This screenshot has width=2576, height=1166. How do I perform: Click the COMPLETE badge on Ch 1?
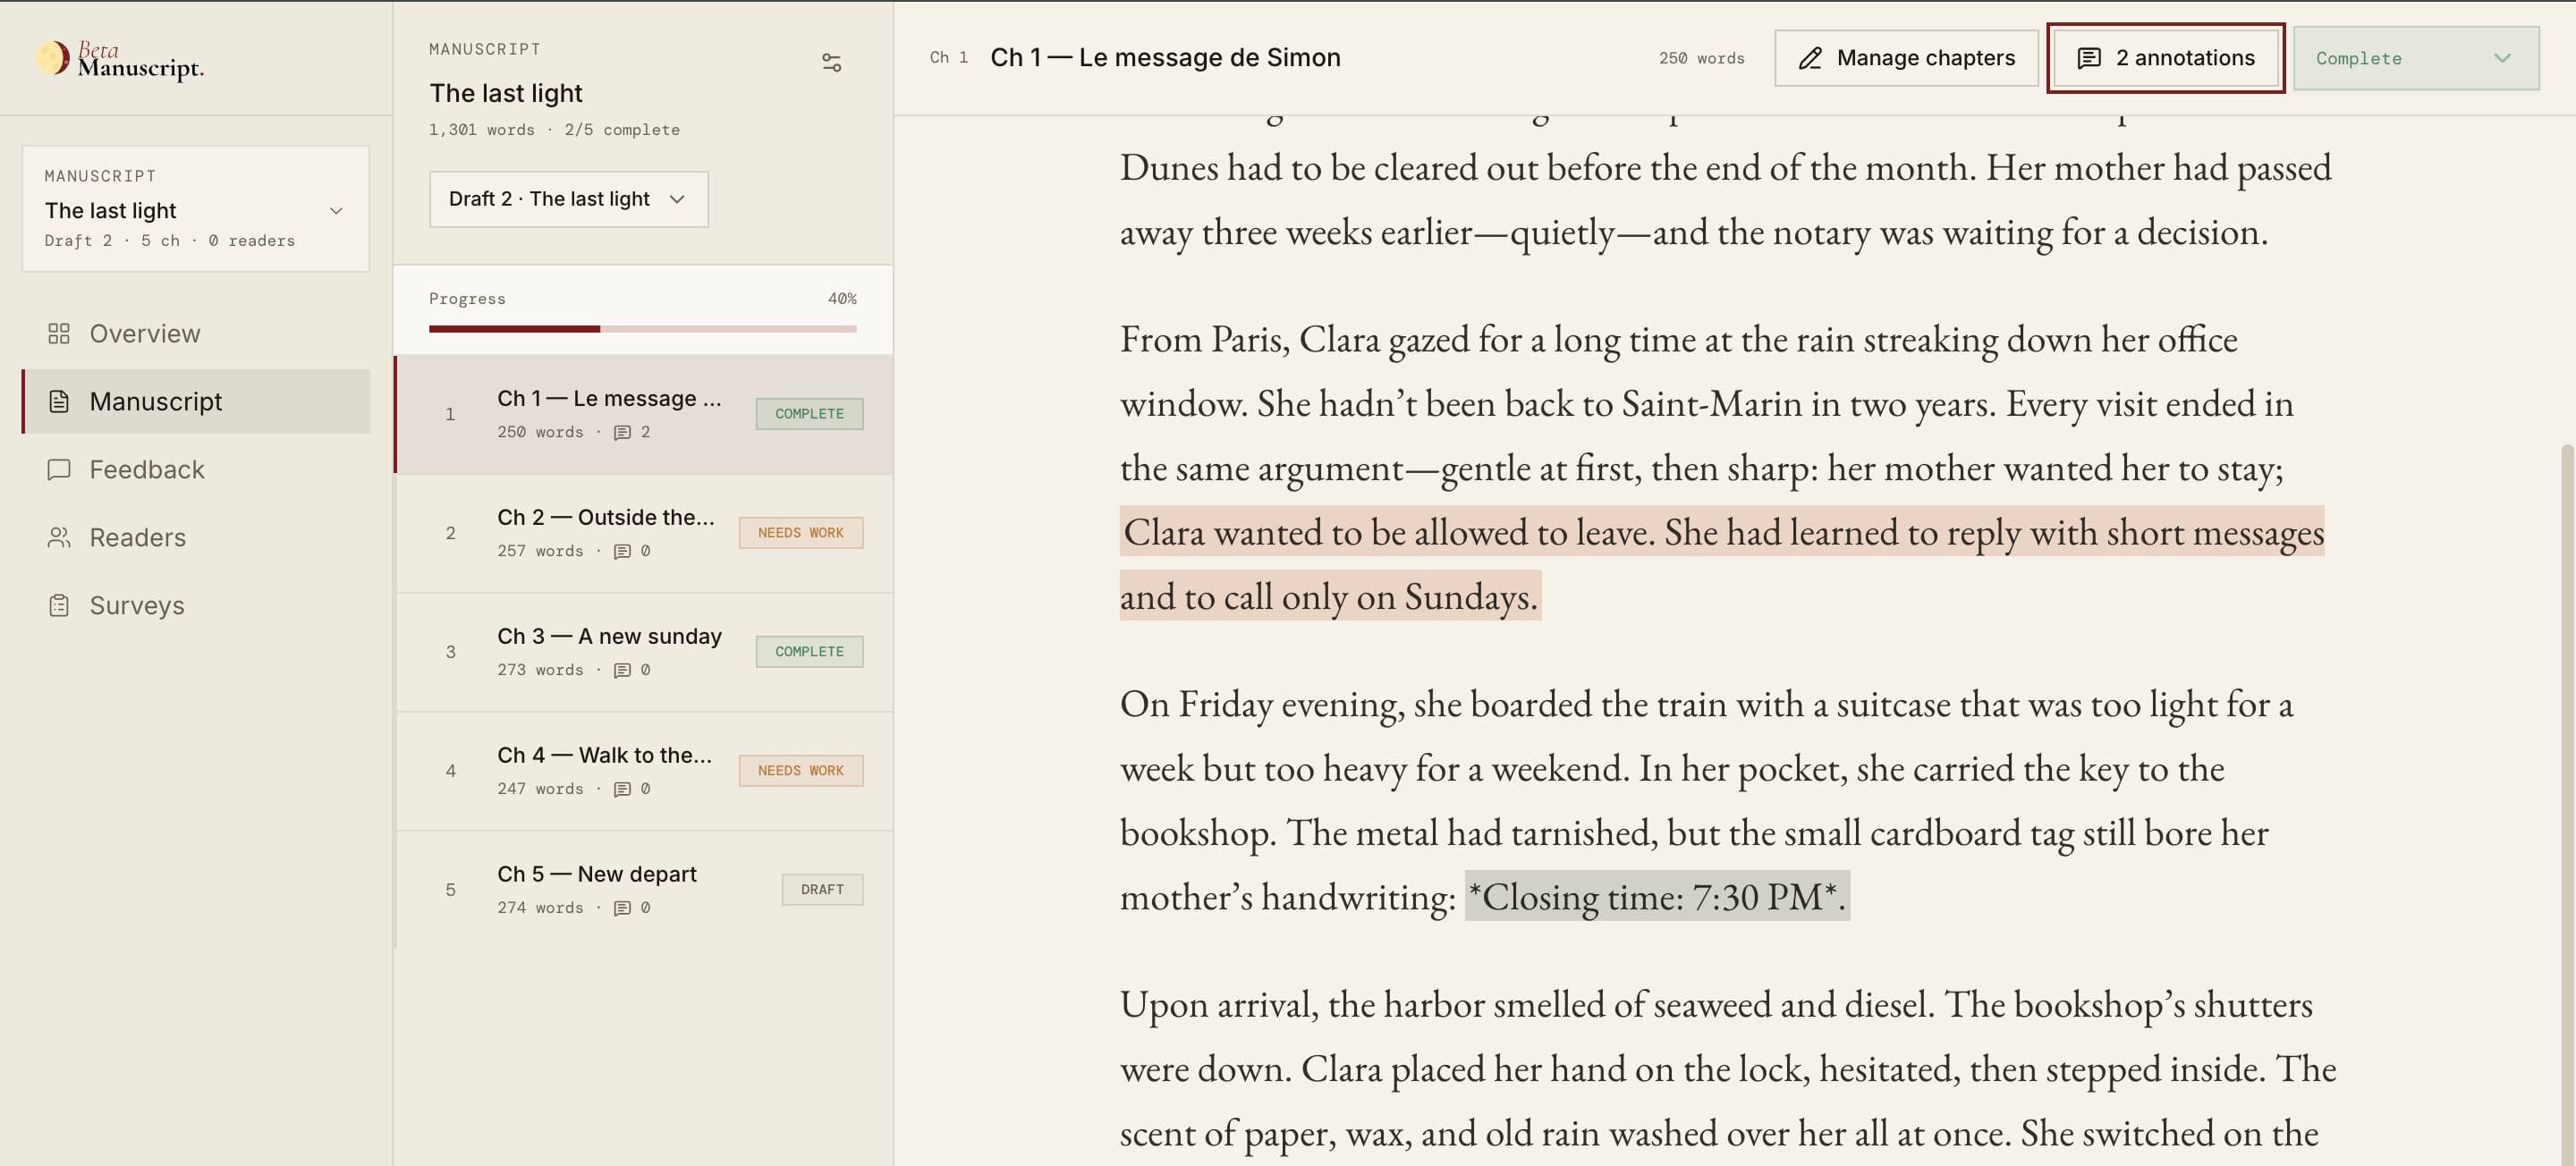[x=809, y=414]
